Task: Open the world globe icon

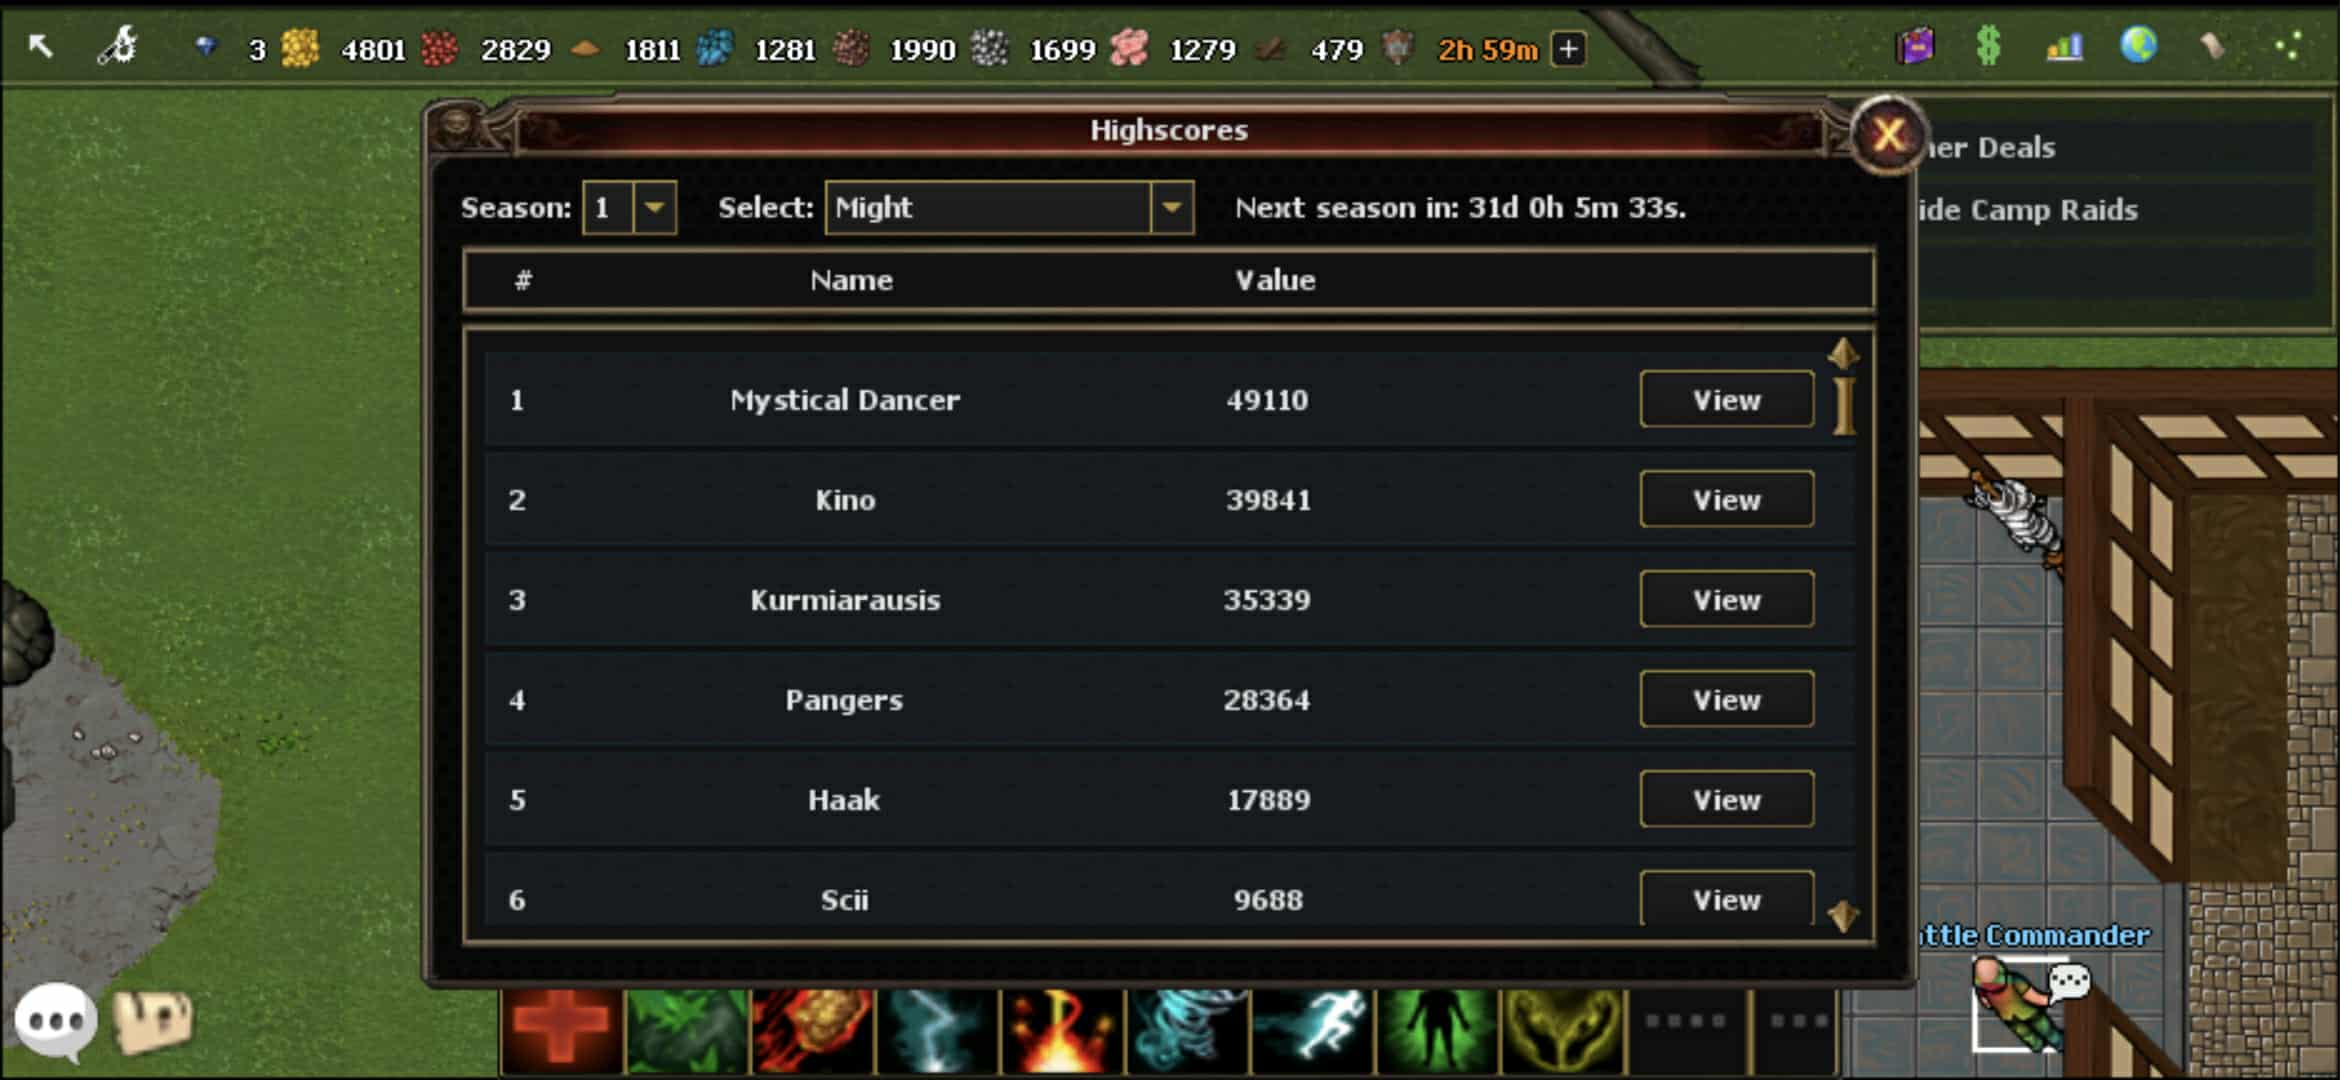Action: tap(2138, 46)
